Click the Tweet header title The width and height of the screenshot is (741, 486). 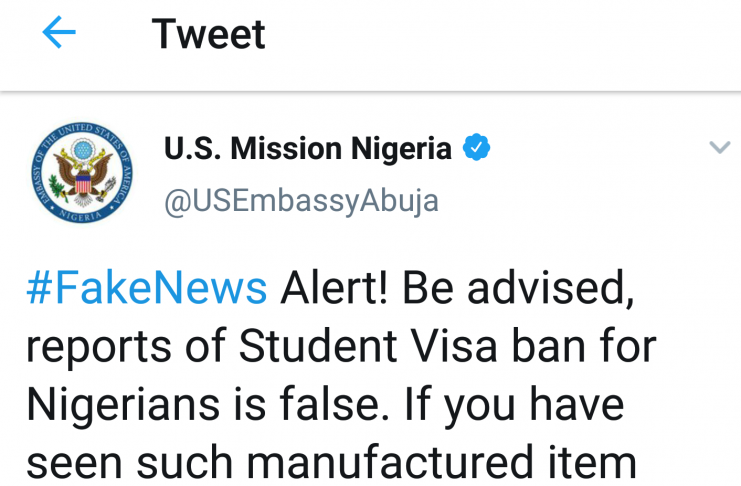(x=209, y=35)
